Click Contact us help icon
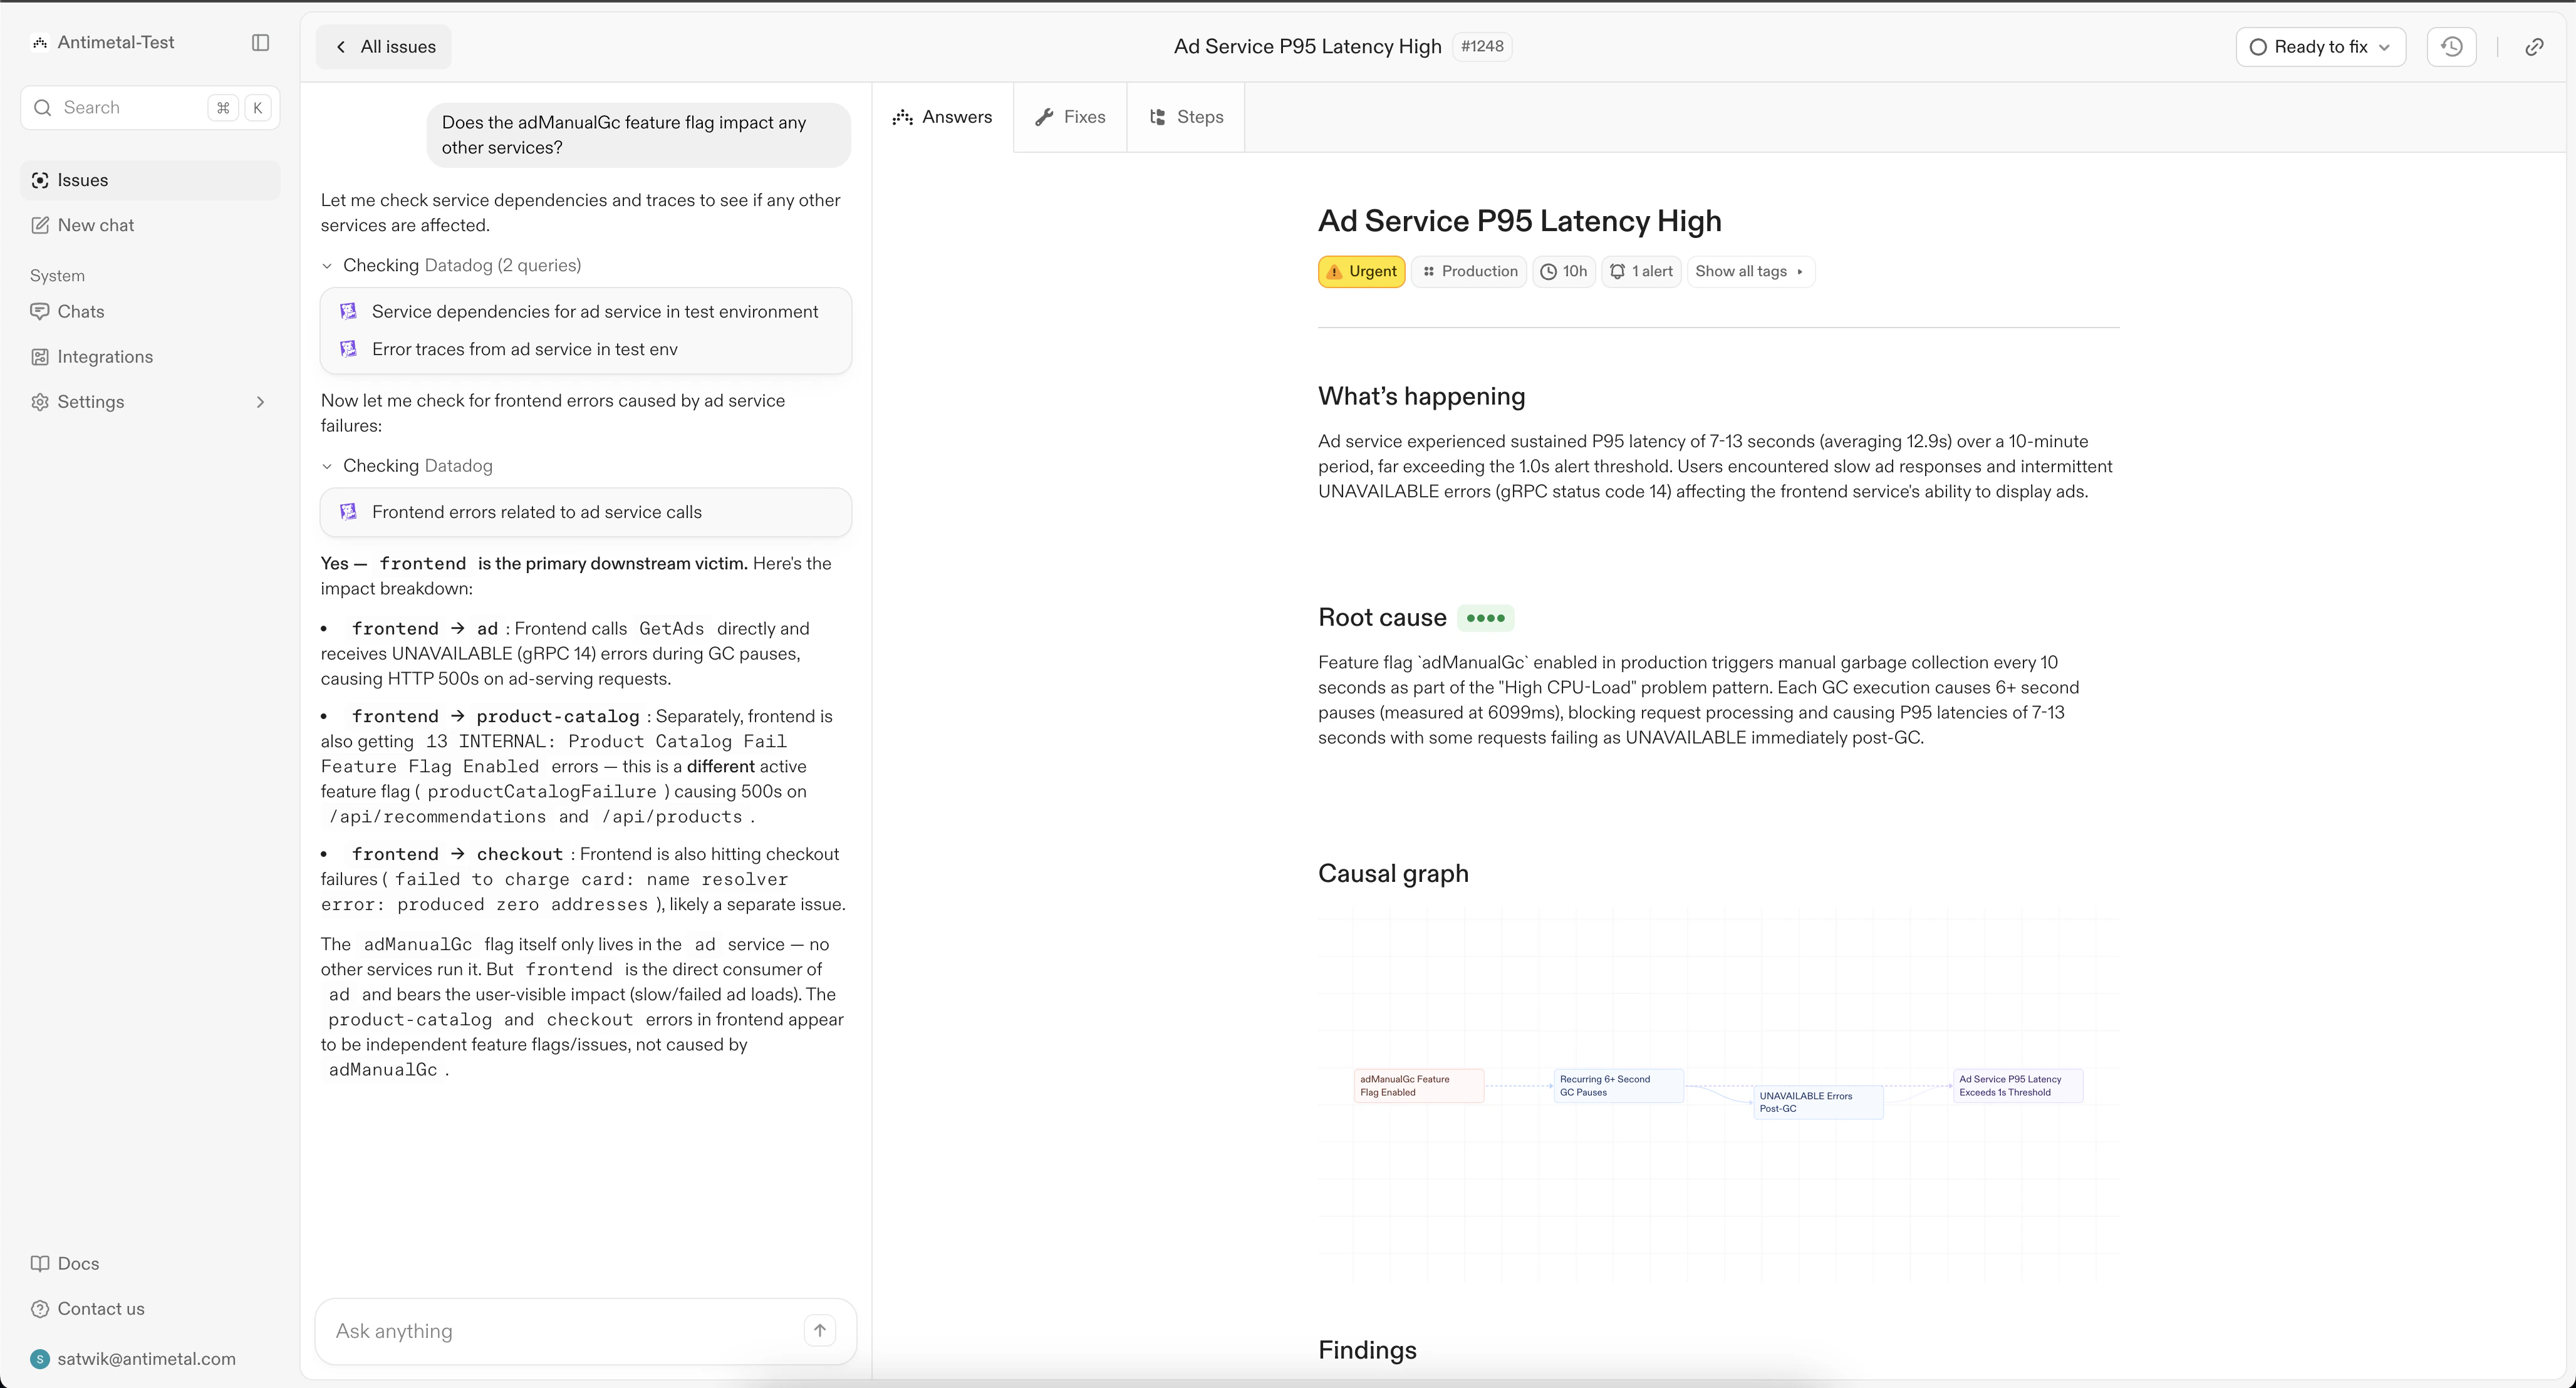 pyautogui.click(x=40, y=1309)
